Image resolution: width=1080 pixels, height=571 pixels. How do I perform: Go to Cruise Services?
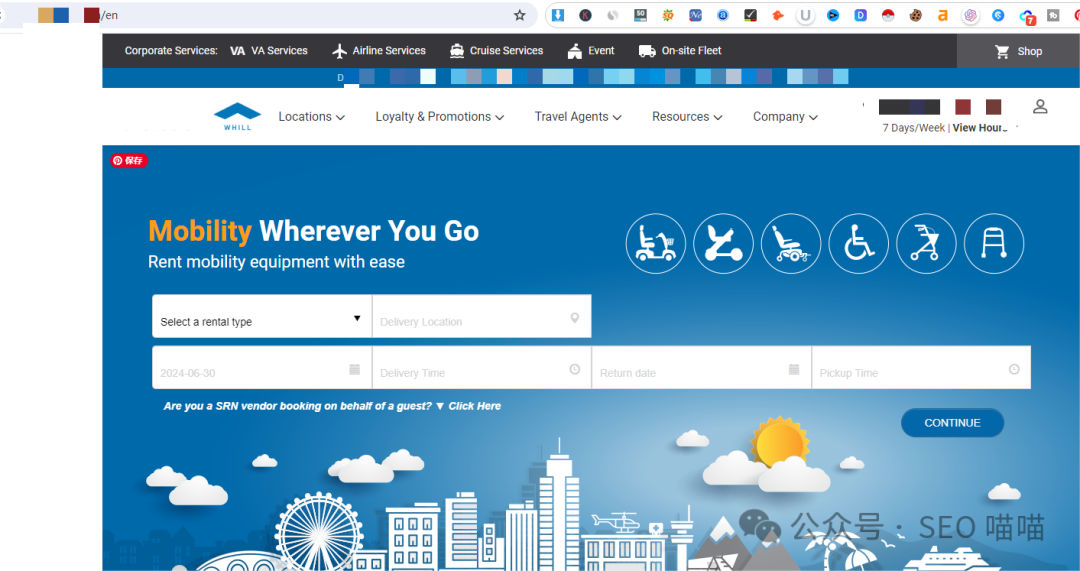pyautogui.click(x=496, y=51)
